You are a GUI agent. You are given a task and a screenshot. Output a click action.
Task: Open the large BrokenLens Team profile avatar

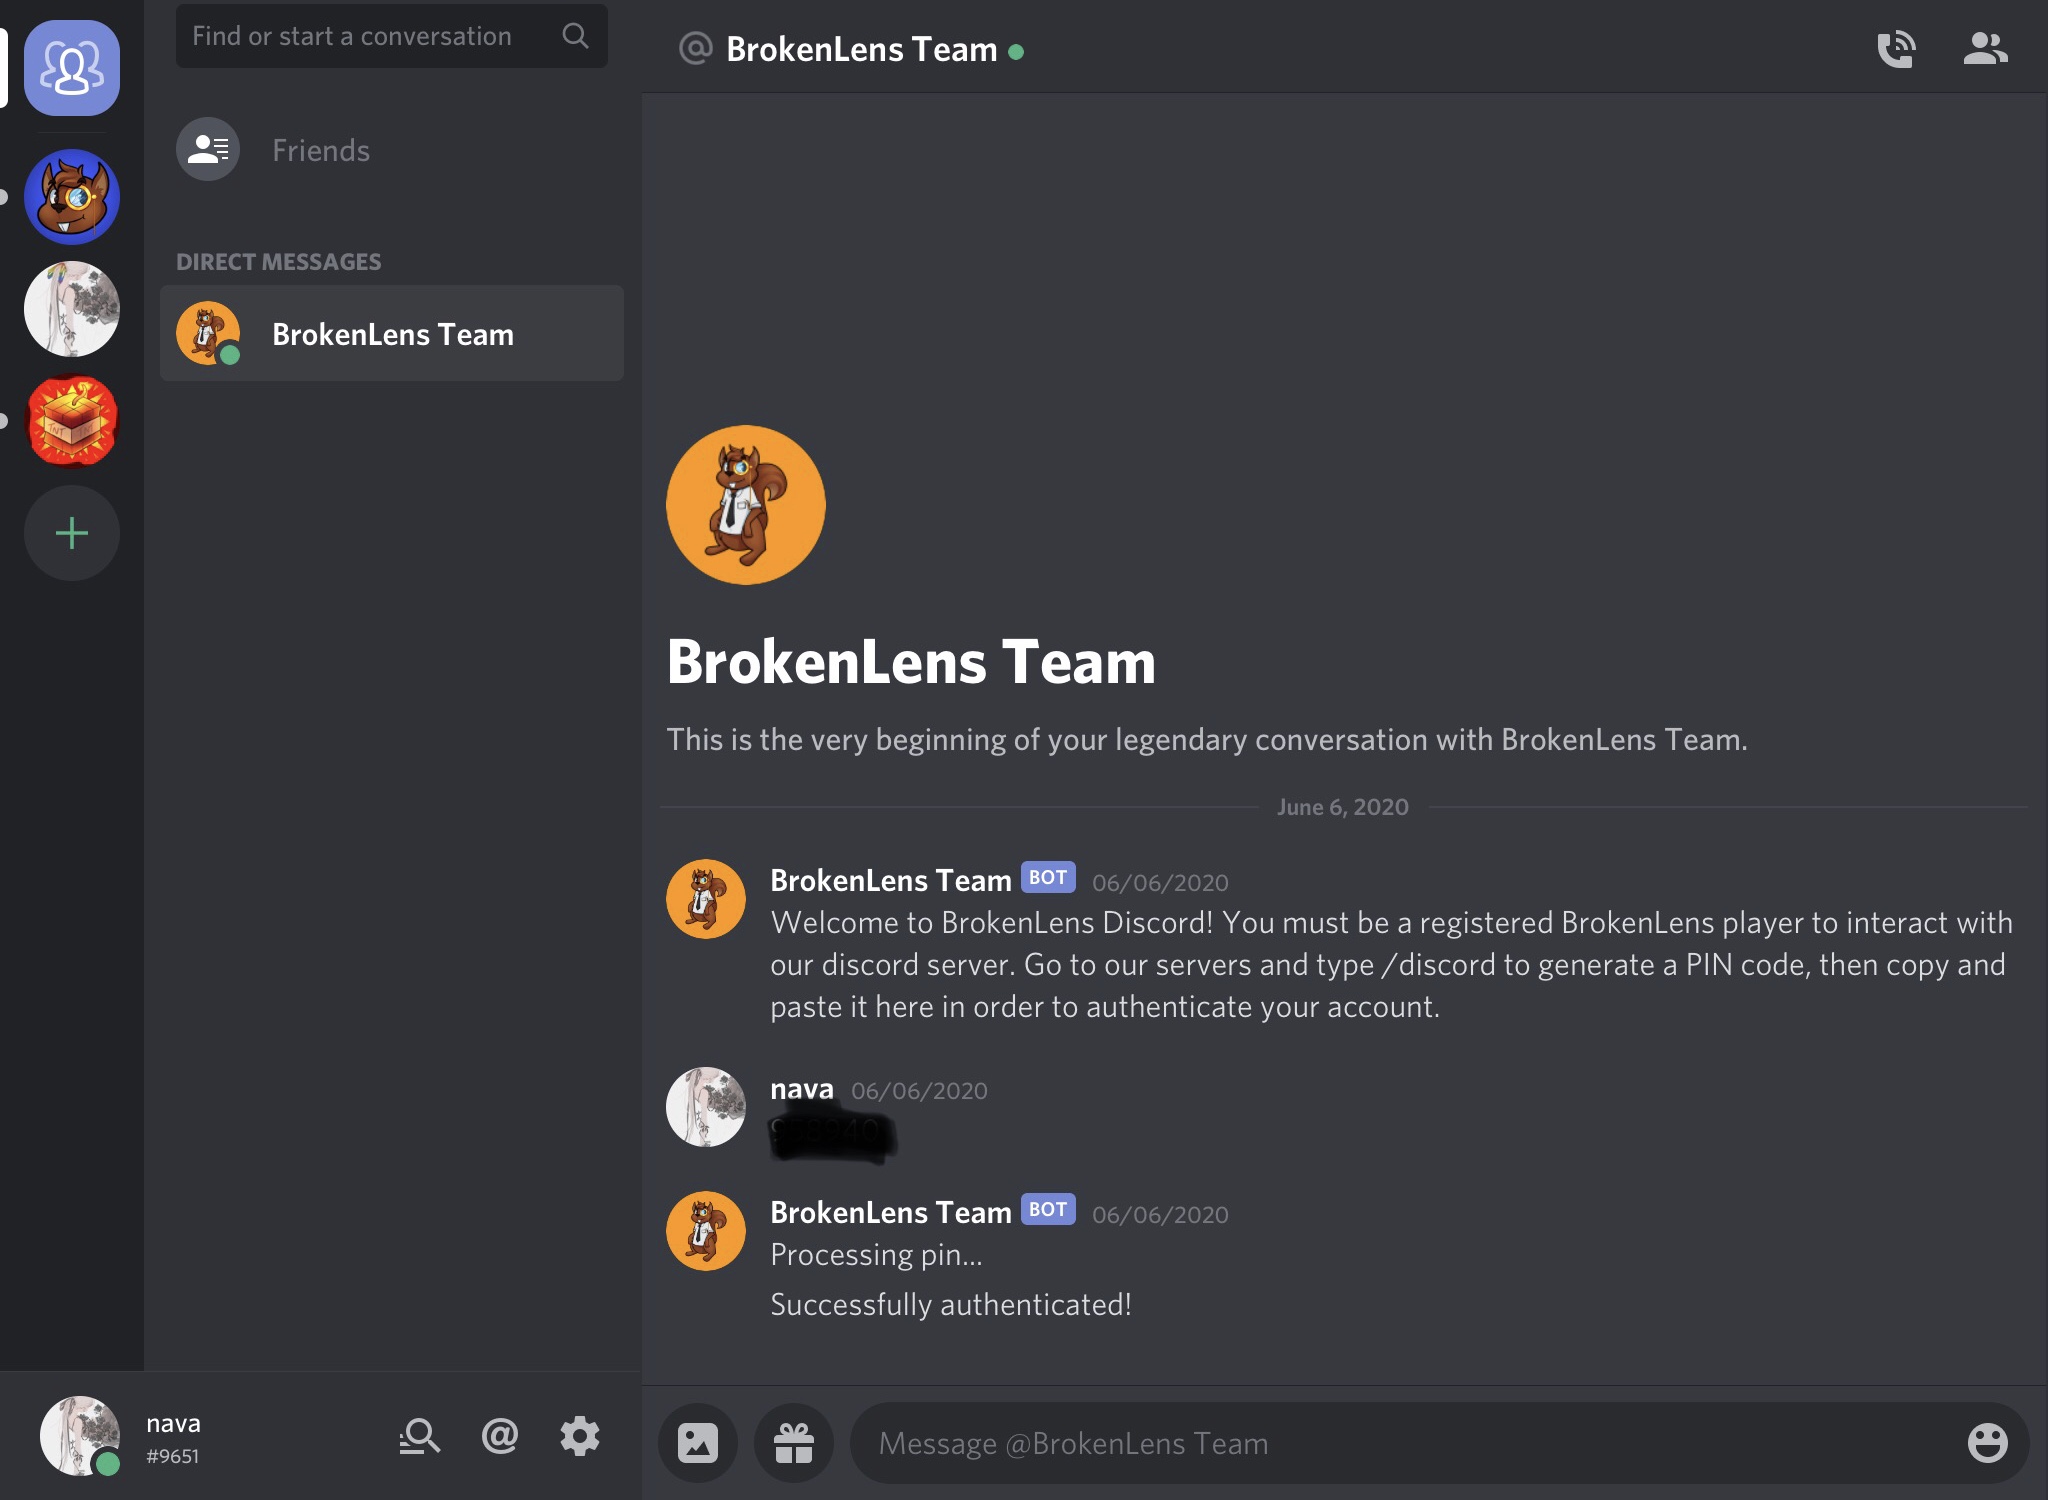pos(746,505)
